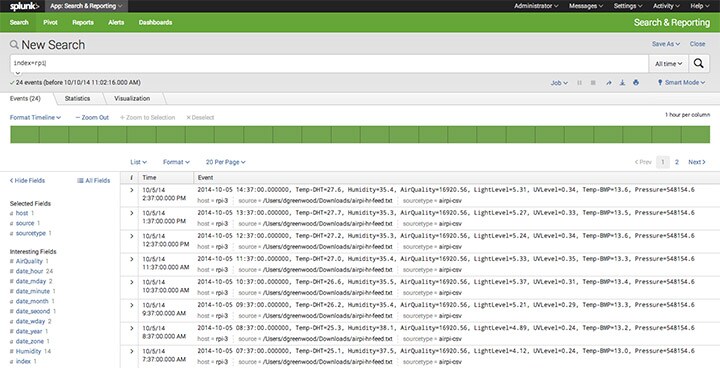Select the first timeline column bar
This screenshot has height=368, width=720.
pos(25,135)
